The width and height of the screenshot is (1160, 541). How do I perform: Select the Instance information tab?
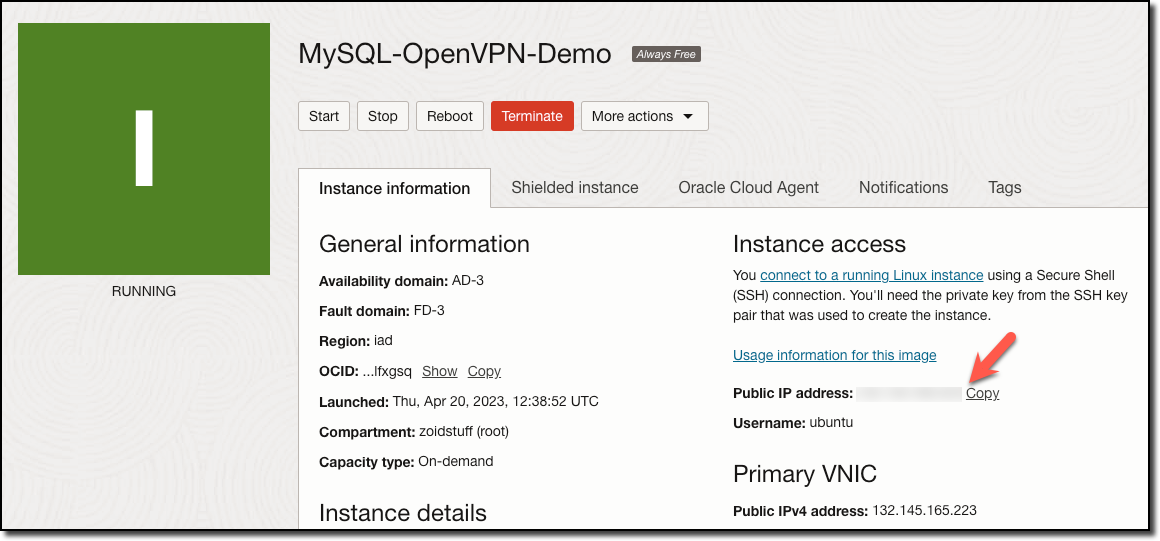[x=394, y=188]
